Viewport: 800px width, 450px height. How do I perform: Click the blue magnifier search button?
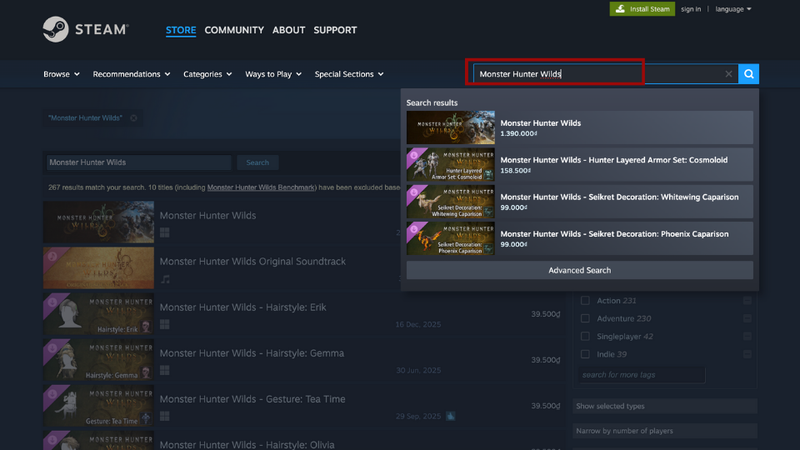click(748, 74)
